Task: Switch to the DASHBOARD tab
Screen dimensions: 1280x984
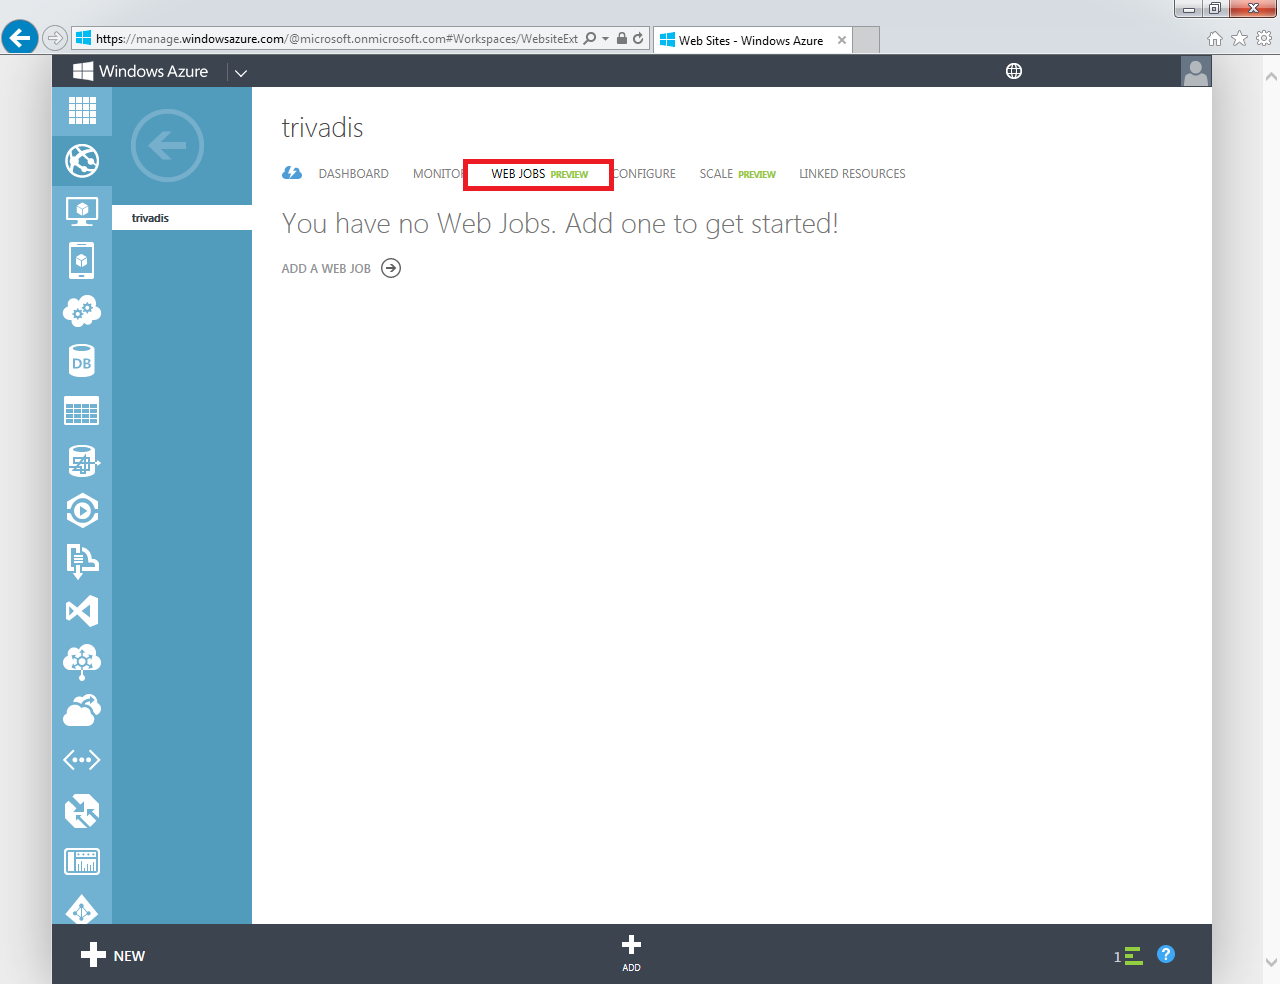Action: 353,174
